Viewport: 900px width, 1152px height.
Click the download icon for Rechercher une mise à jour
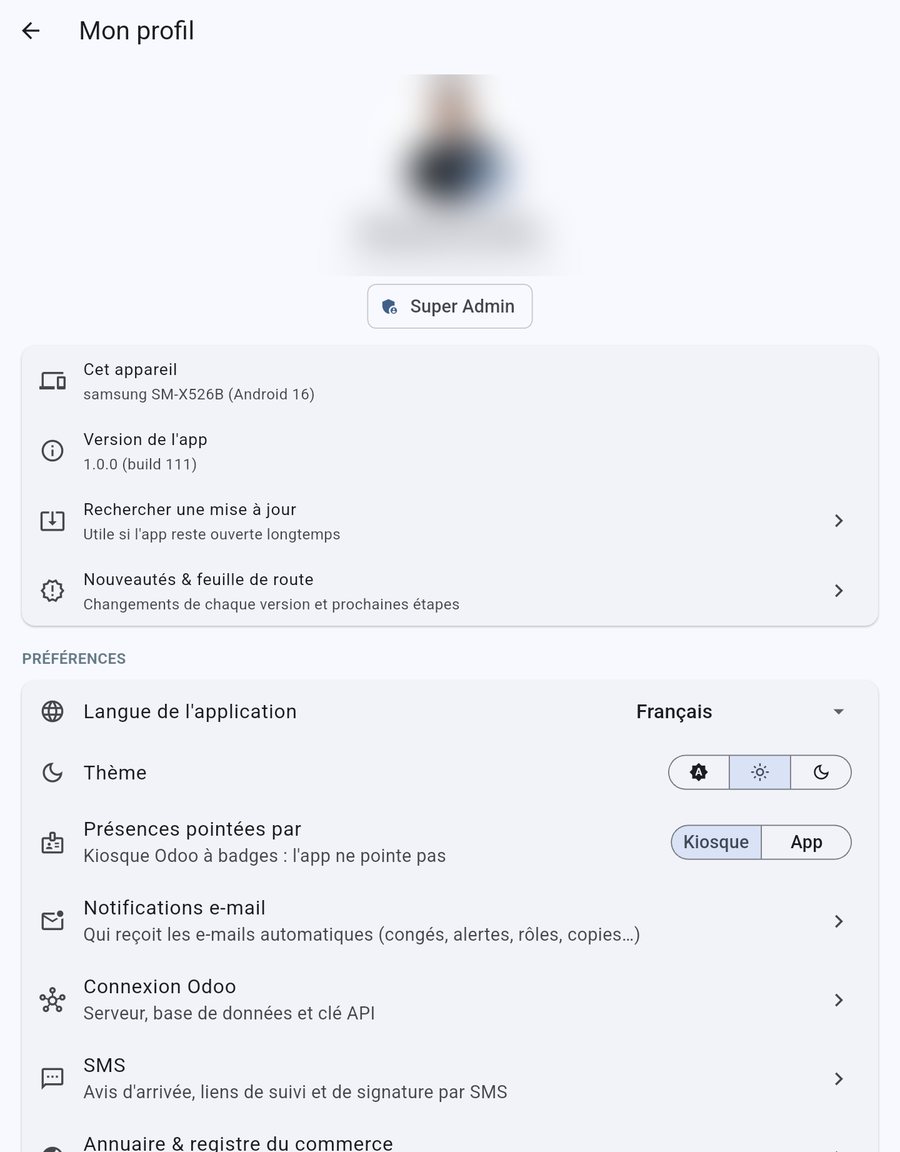pos(52,521)
